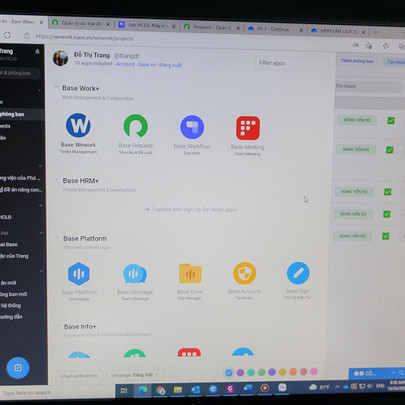
Task: Toggle the last green checkbox in list
Action: pos(385,236)
